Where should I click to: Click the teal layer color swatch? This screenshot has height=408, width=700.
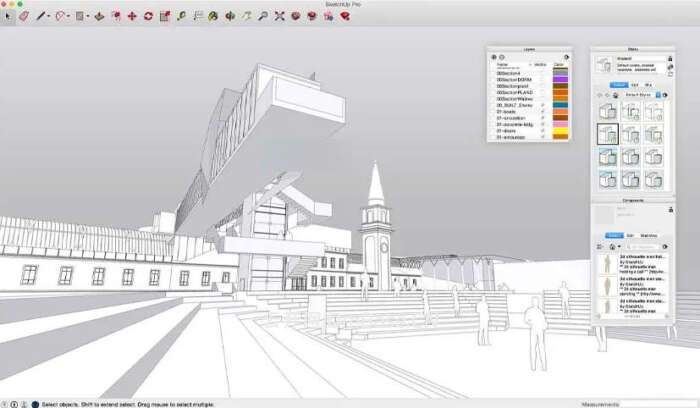(x=560, y=105)
